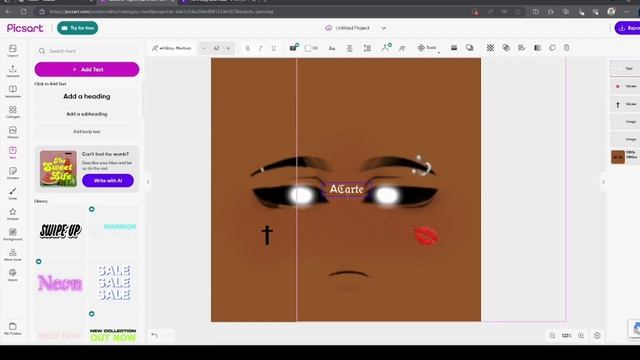Screen dimensions: 640x360
Task: Choose the Neon text style
Action: pos(60,283)
